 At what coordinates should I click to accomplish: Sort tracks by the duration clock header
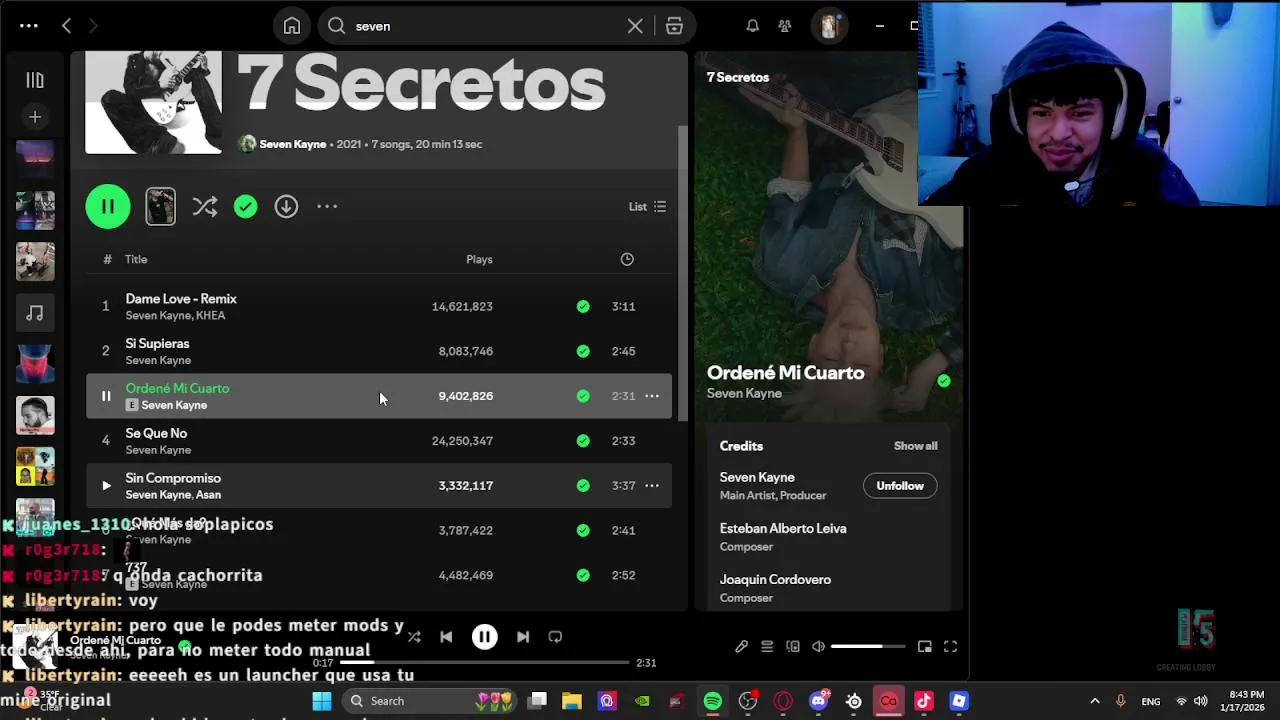(x=627, y=259)
